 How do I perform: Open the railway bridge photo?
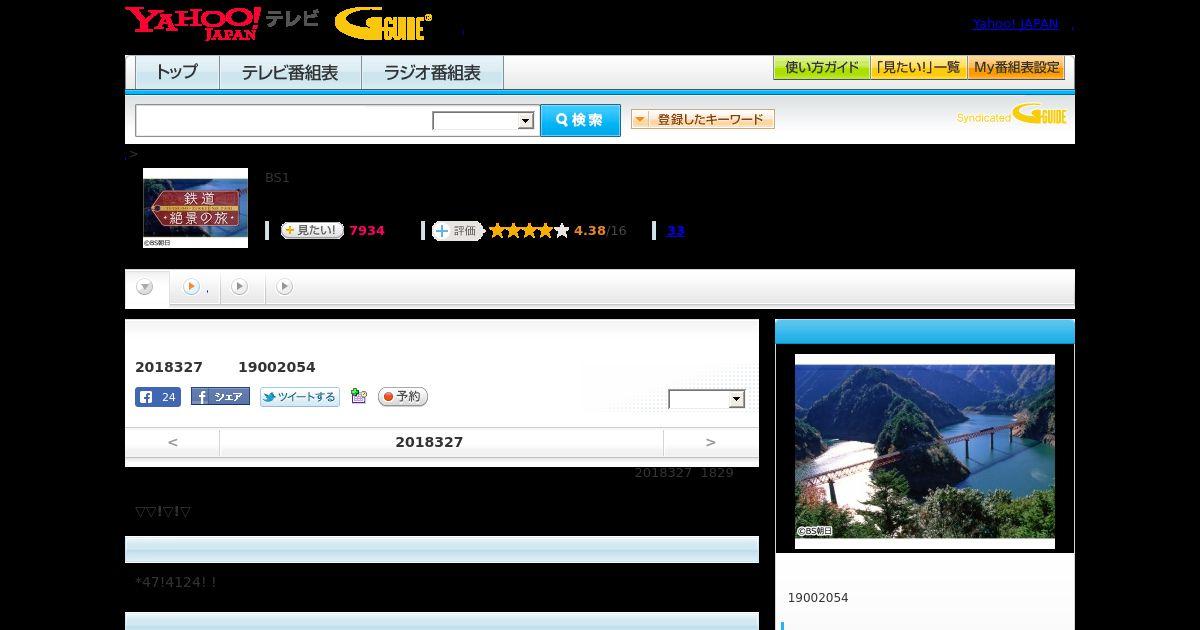pyautogui.click(x=925, y=451)
